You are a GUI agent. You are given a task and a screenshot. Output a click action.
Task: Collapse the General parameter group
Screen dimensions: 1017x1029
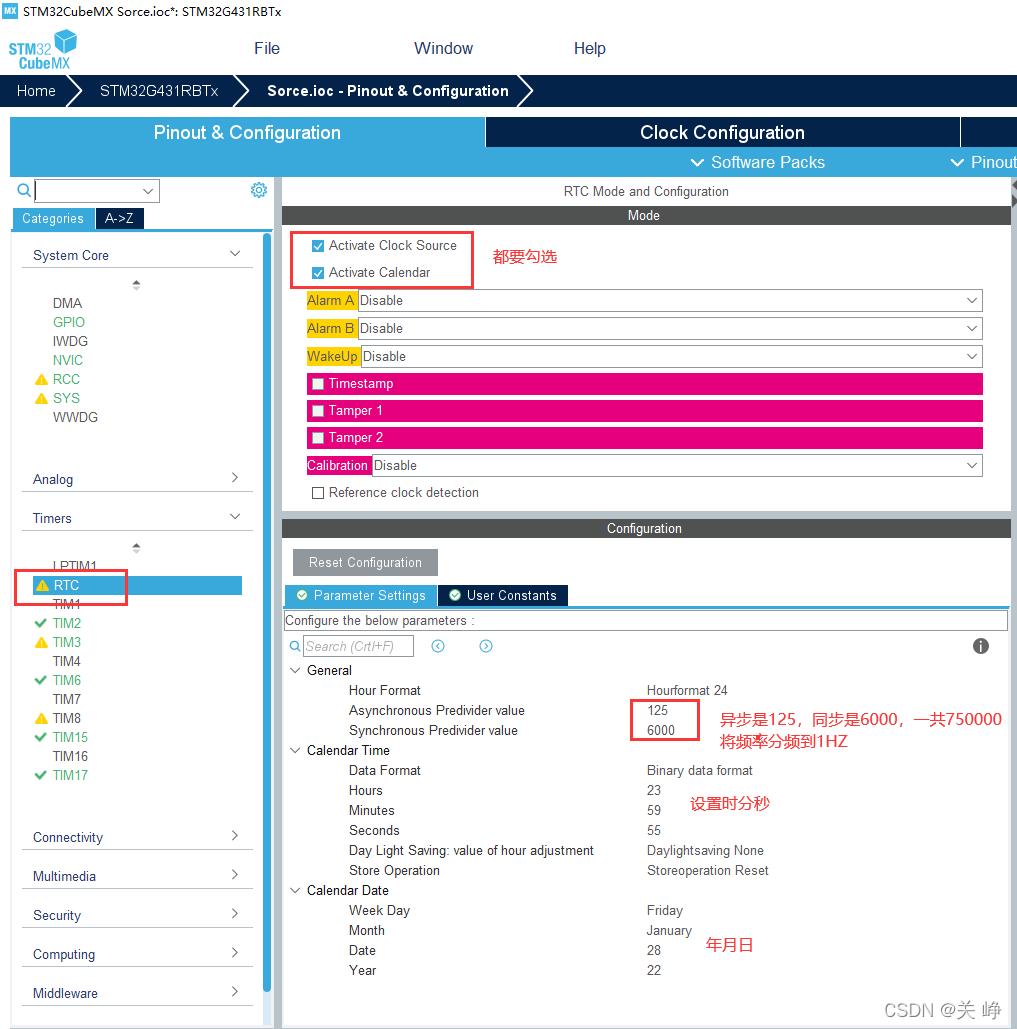[295, 670]
